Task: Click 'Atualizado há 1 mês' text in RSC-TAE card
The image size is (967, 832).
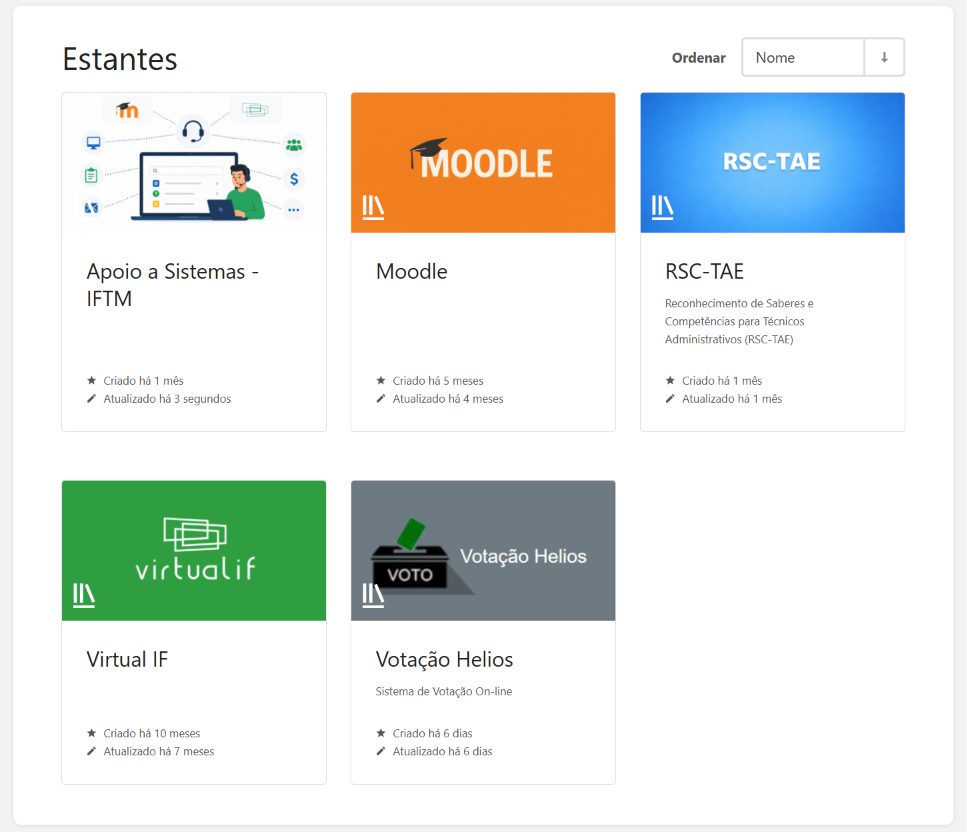Action: coord(731,399)
